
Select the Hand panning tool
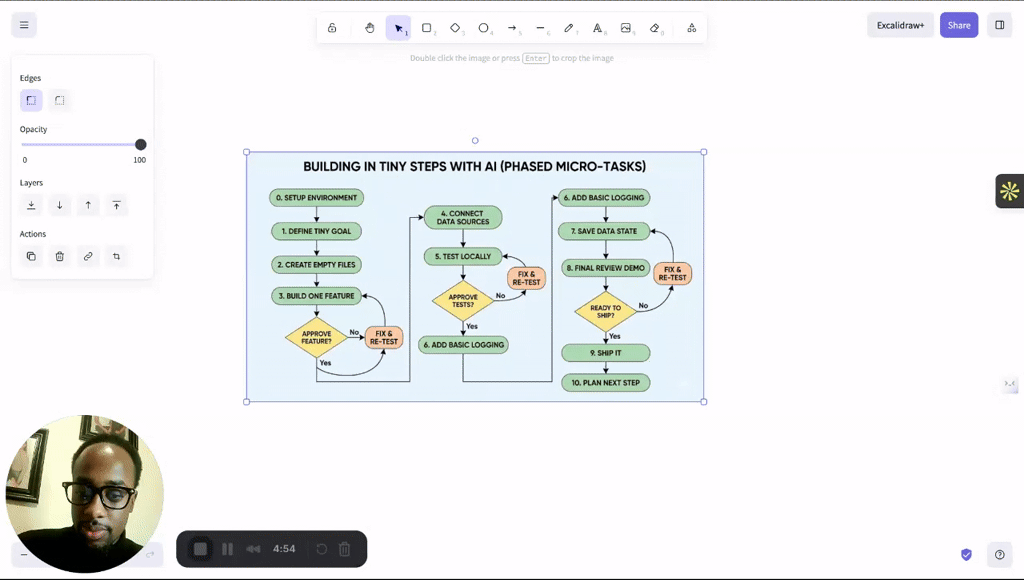[369, 27]
